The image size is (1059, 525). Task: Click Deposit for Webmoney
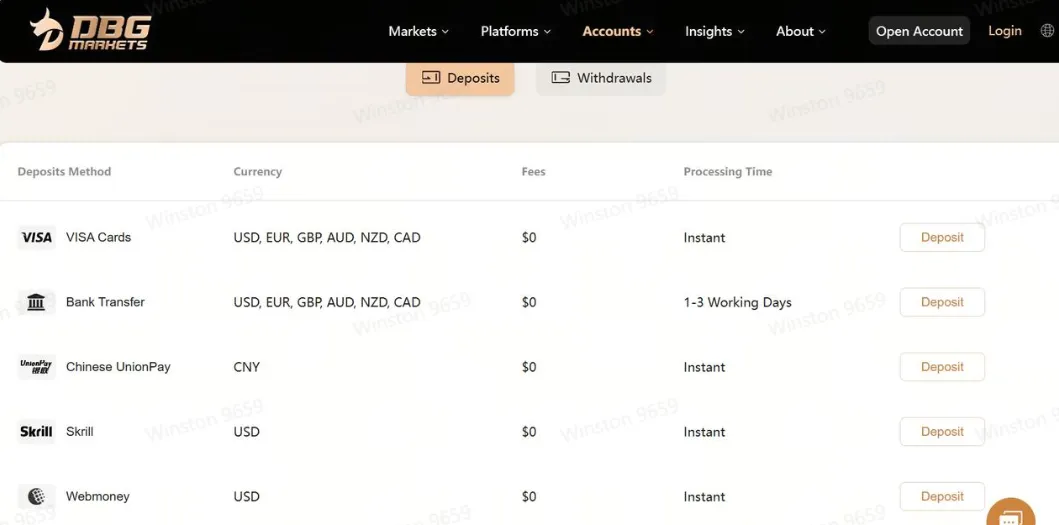coord(942,497)
